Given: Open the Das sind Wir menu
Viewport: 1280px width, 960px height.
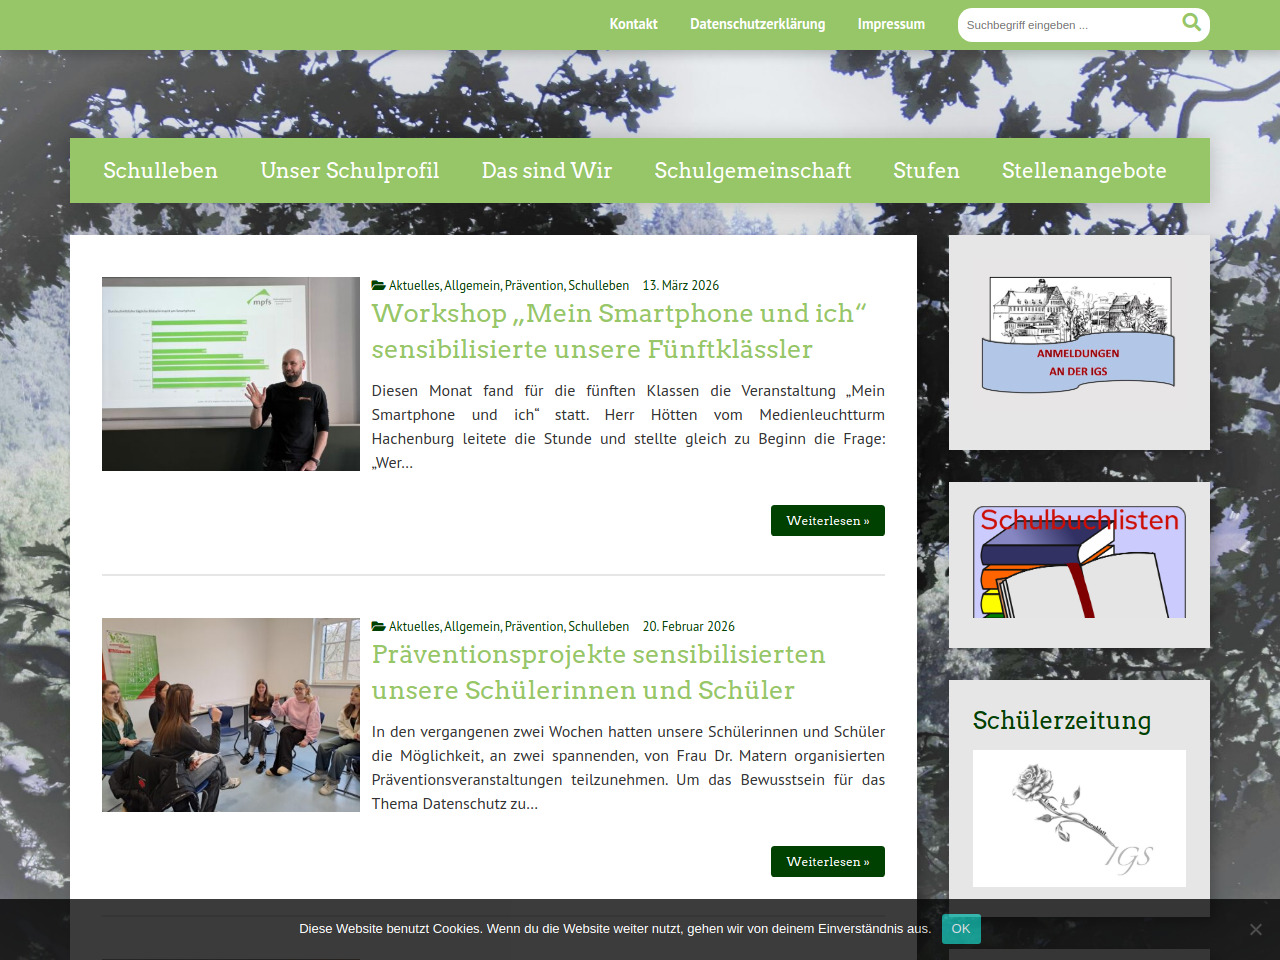Looking at the screenshot, I should coord(546,171).
